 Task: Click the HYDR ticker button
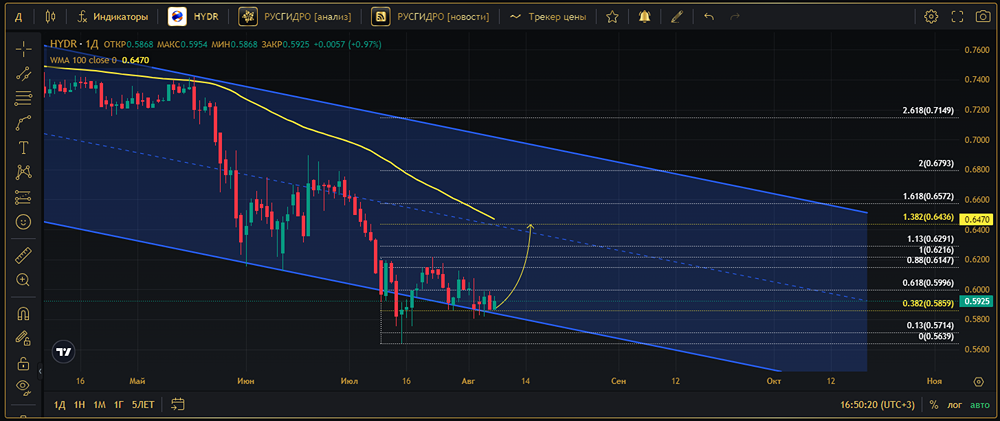click(196, 17)
